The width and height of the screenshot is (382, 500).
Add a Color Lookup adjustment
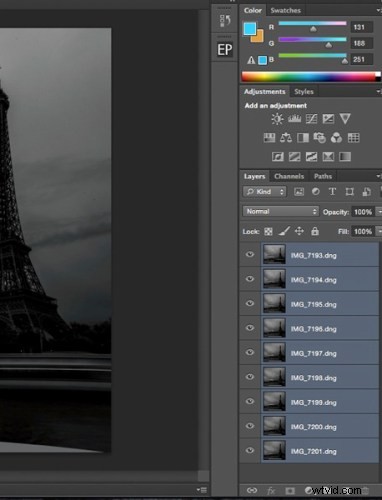[x=353, y=138]
